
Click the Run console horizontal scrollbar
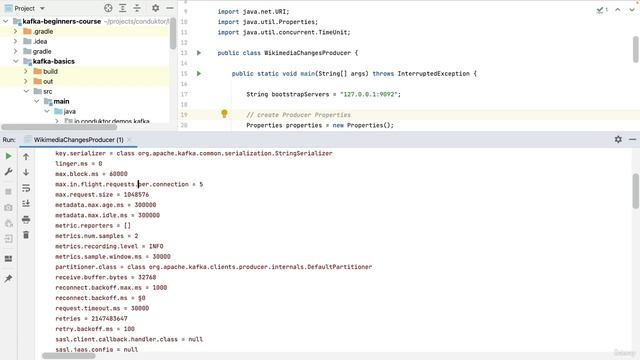click(x=69, y=356)
